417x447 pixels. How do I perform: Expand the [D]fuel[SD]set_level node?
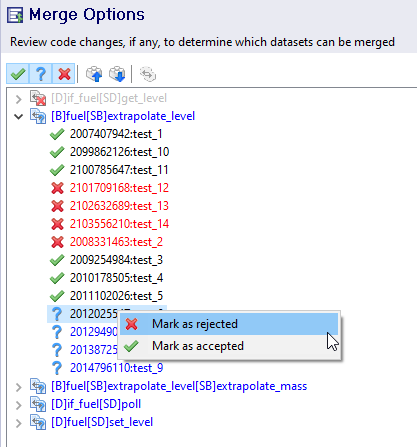19,423
